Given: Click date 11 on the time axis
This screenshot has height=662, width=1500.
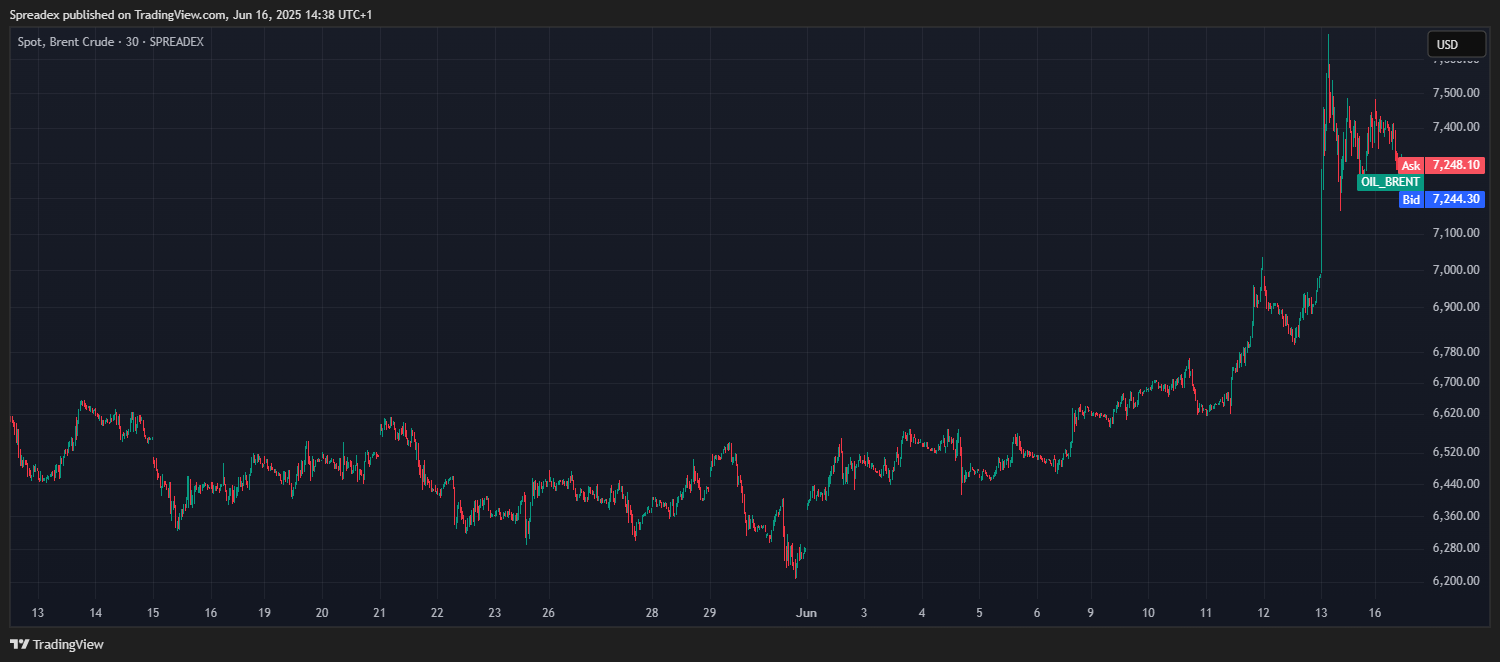Looking at the screenshot, I should pos(1206,613).
